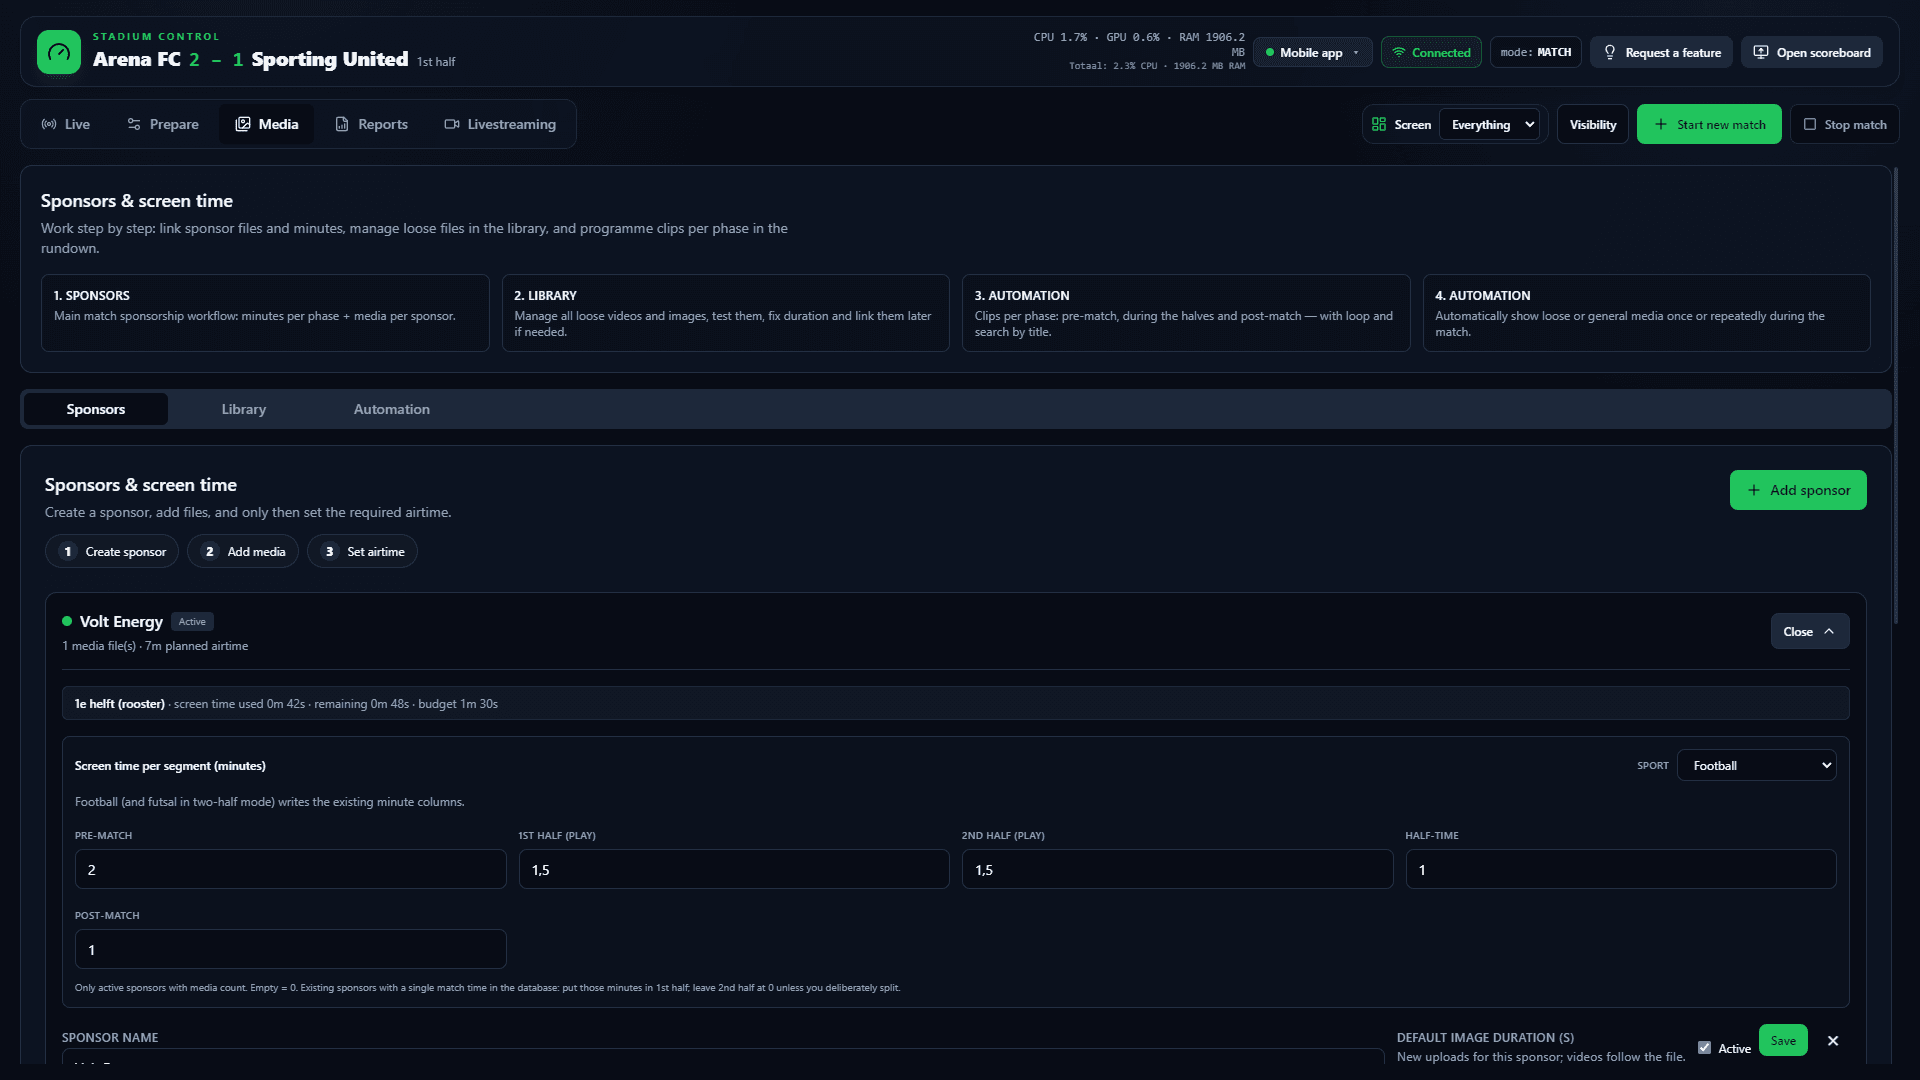
Task: Click the Pre-match minutes field
Action: (291, 869)
